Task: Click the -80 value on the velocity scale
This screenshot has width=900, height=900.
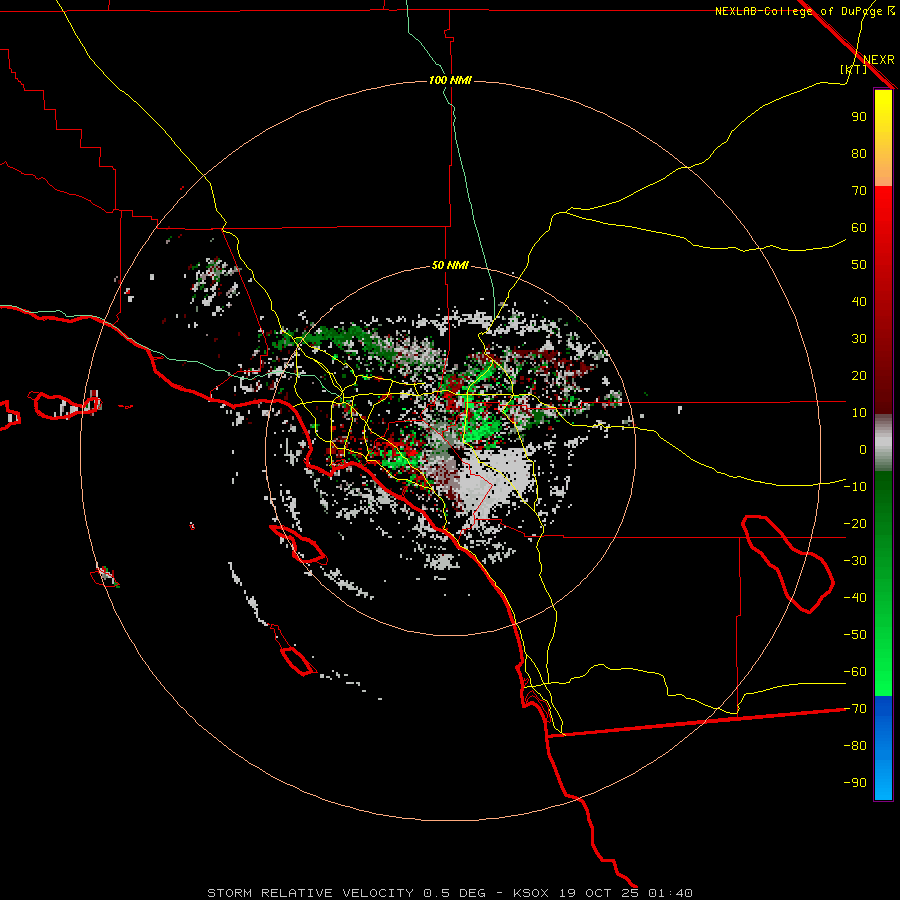Action: pos(855,746)
